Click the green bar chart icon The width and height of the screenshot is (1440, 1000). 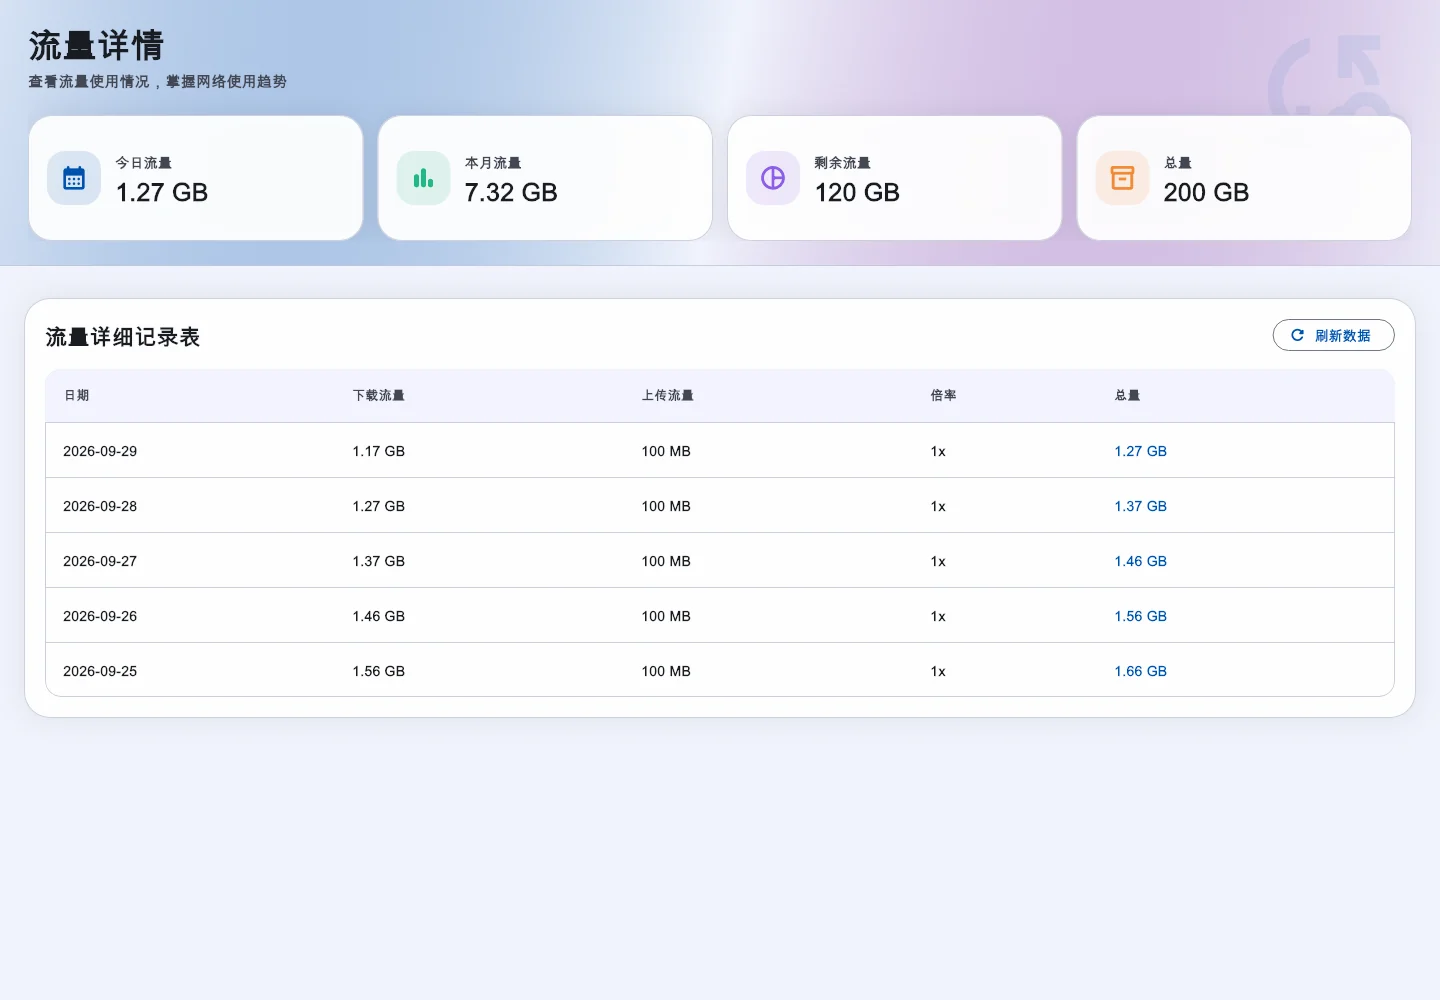424,178
